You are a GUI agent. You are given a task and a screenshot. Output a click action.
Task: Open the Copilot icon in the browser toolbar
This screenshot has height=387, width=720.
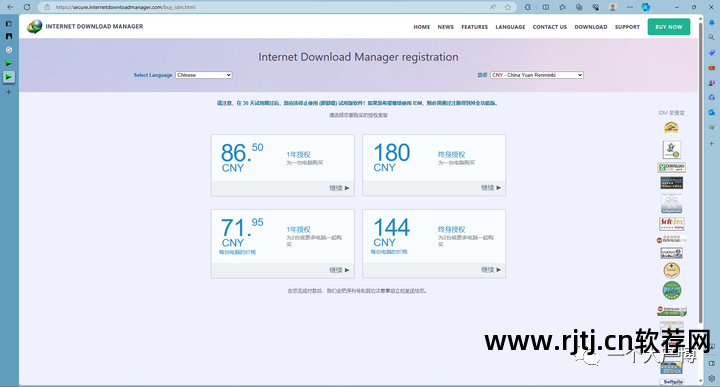pos(646,7)
